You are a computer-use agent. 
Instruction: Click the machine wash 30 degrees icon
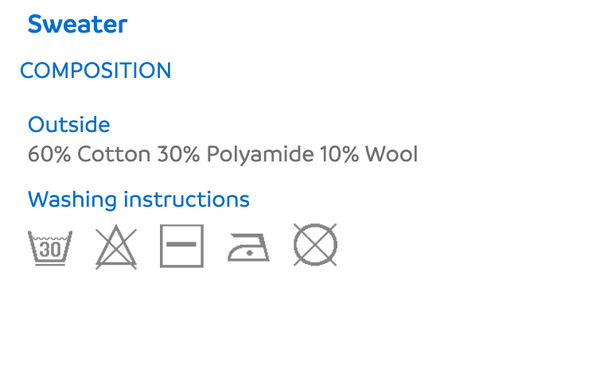tap(50, 248)
